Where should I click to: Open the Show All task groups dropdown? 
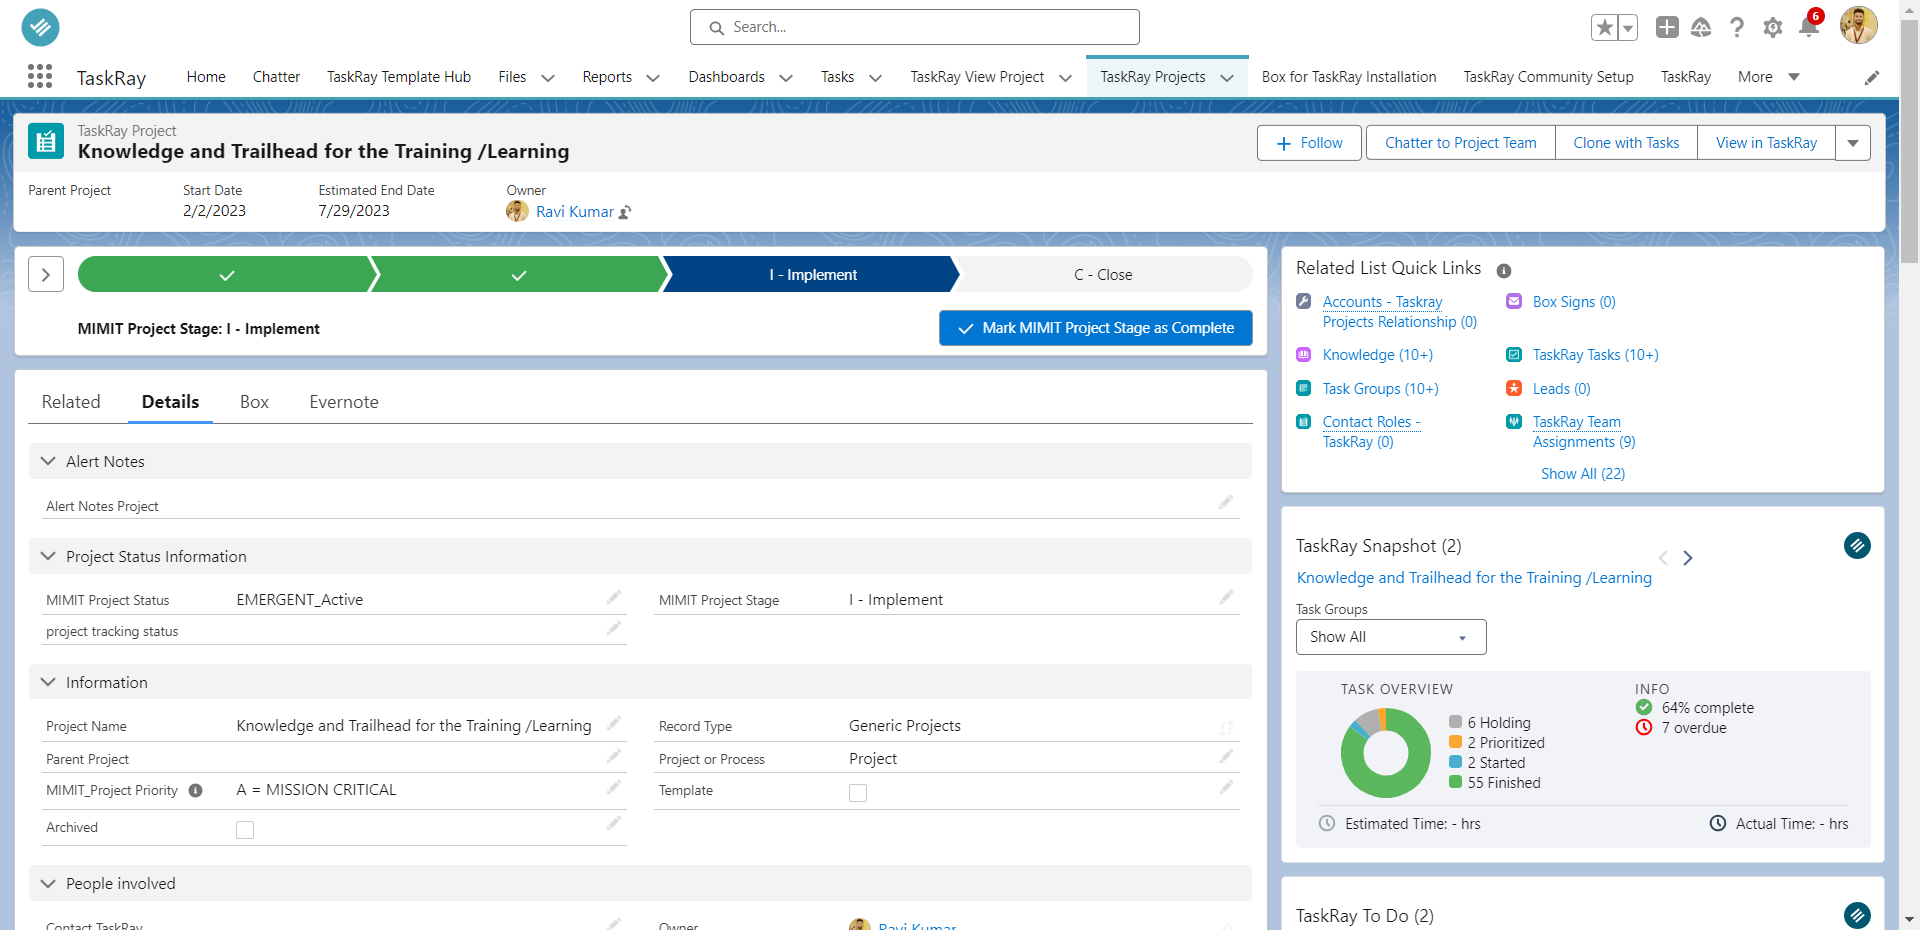(1390, 637)
